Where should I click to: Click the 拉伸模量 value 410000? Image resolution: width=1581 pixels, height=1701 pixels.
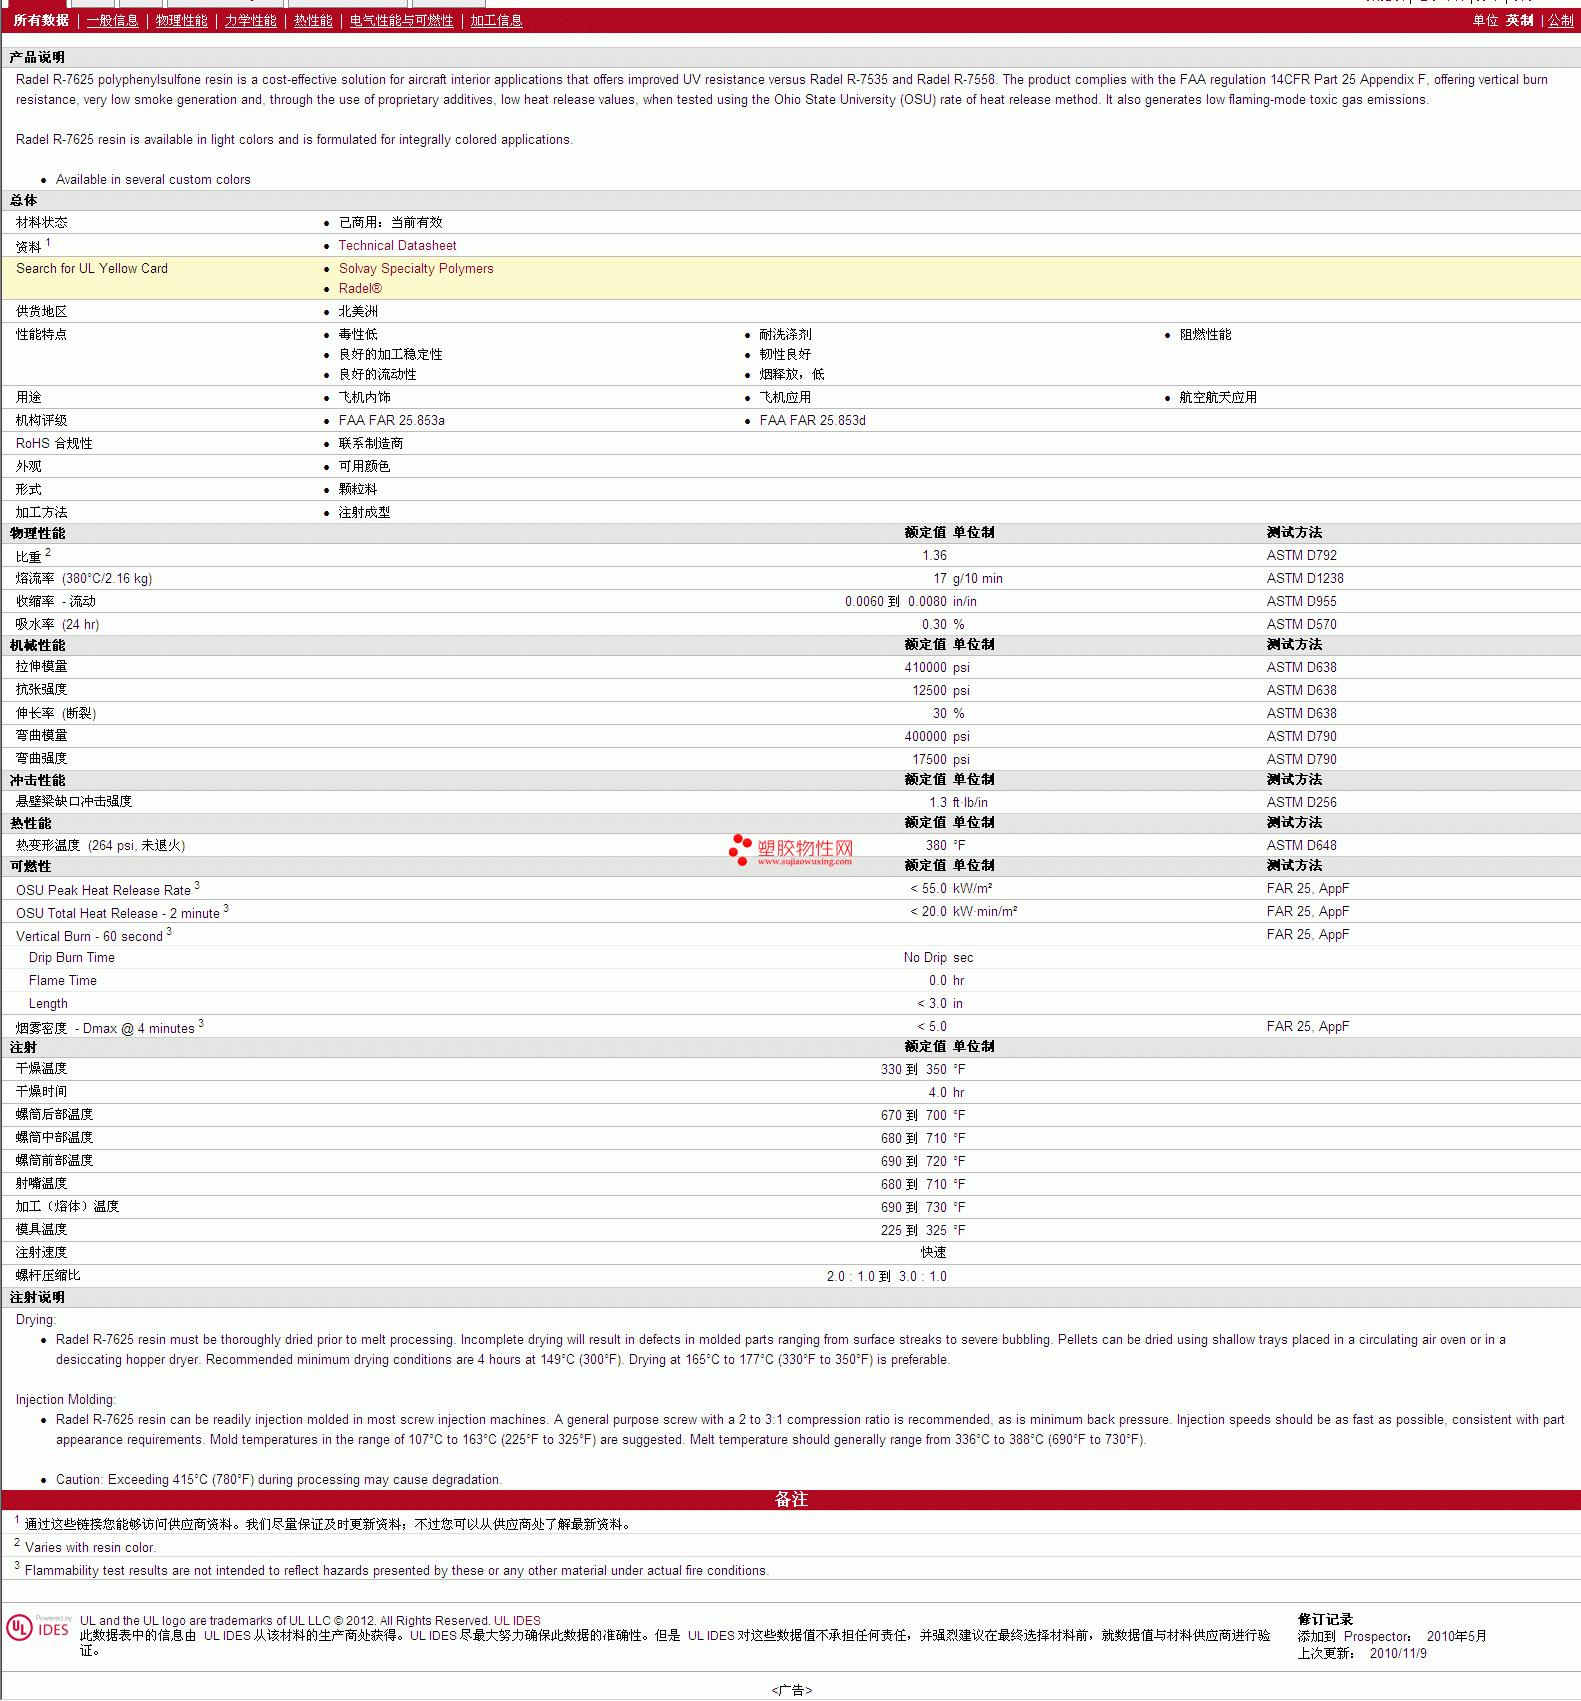tap(925, 667)
